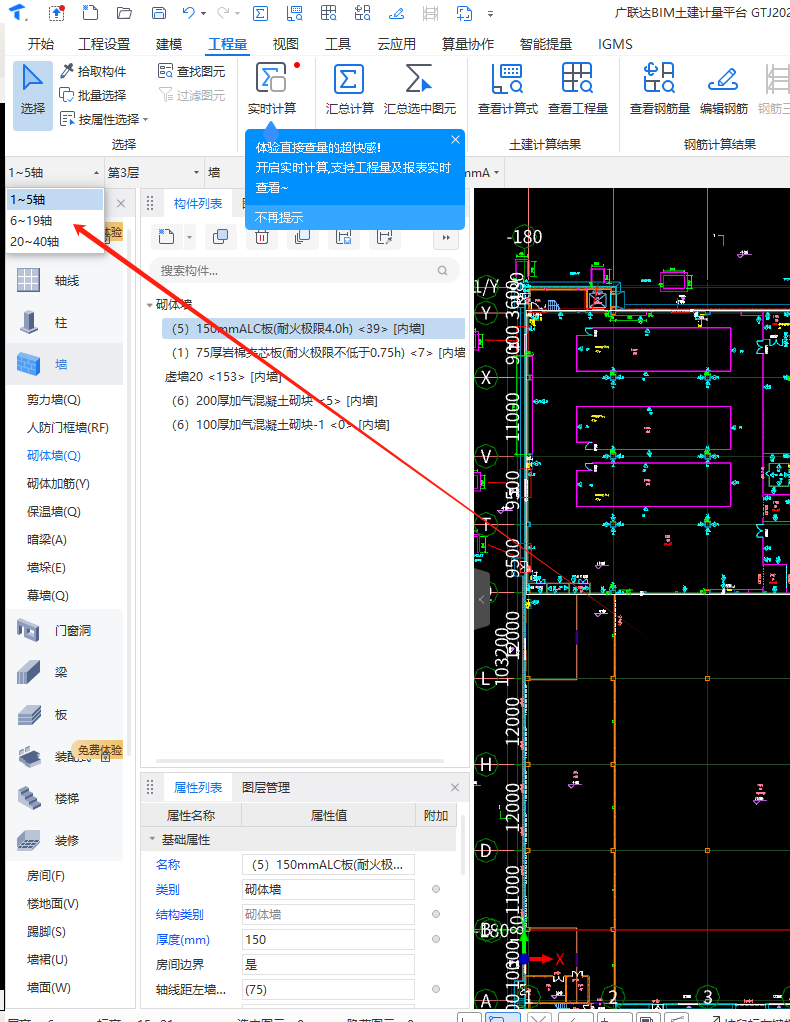Screen dimensions: 790x1022
Task: Click 拾取构件 tool
Action: [93, 72]
